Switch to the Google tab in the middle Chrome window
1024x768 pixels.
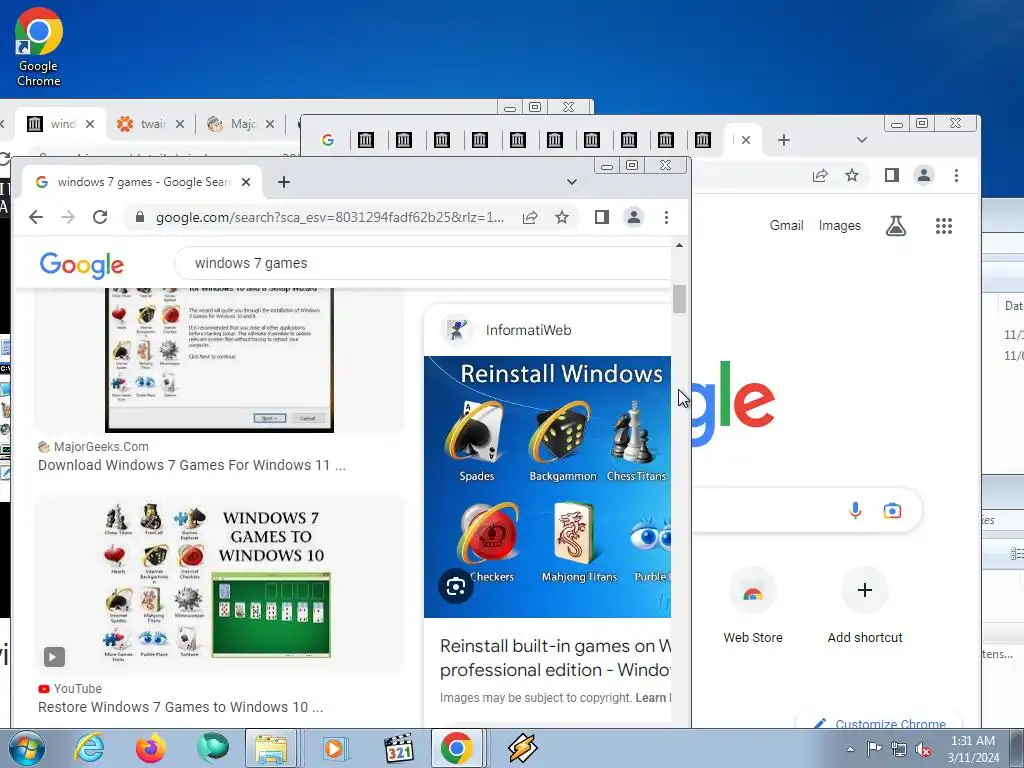click(x=328, y=140)
